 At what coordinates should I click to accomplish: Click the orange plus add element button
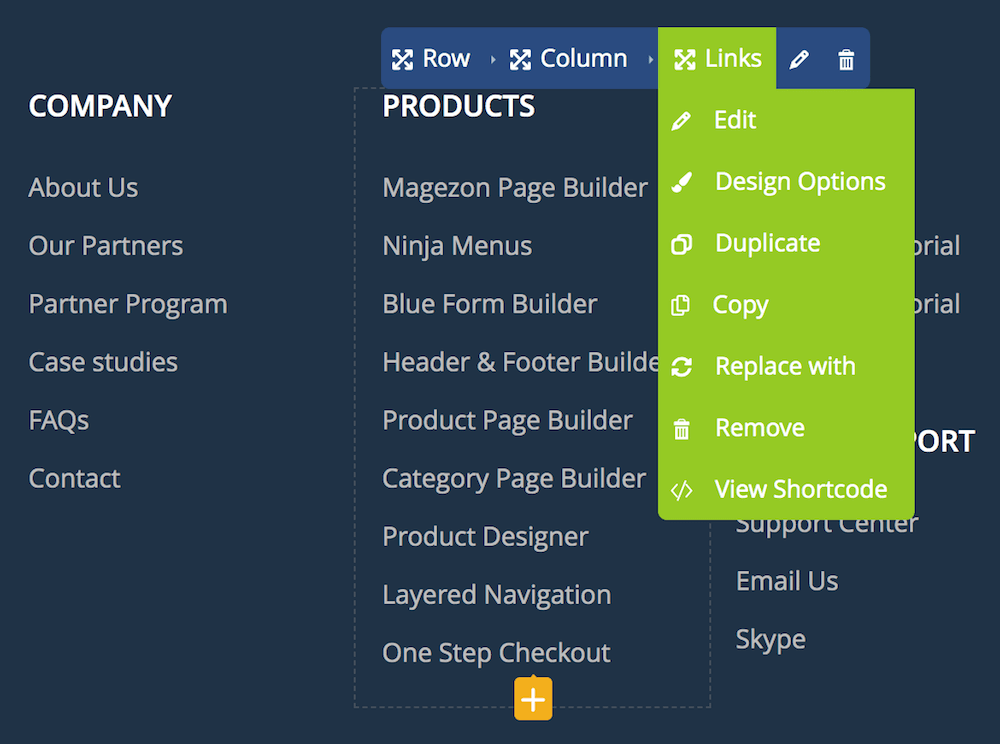533,698
